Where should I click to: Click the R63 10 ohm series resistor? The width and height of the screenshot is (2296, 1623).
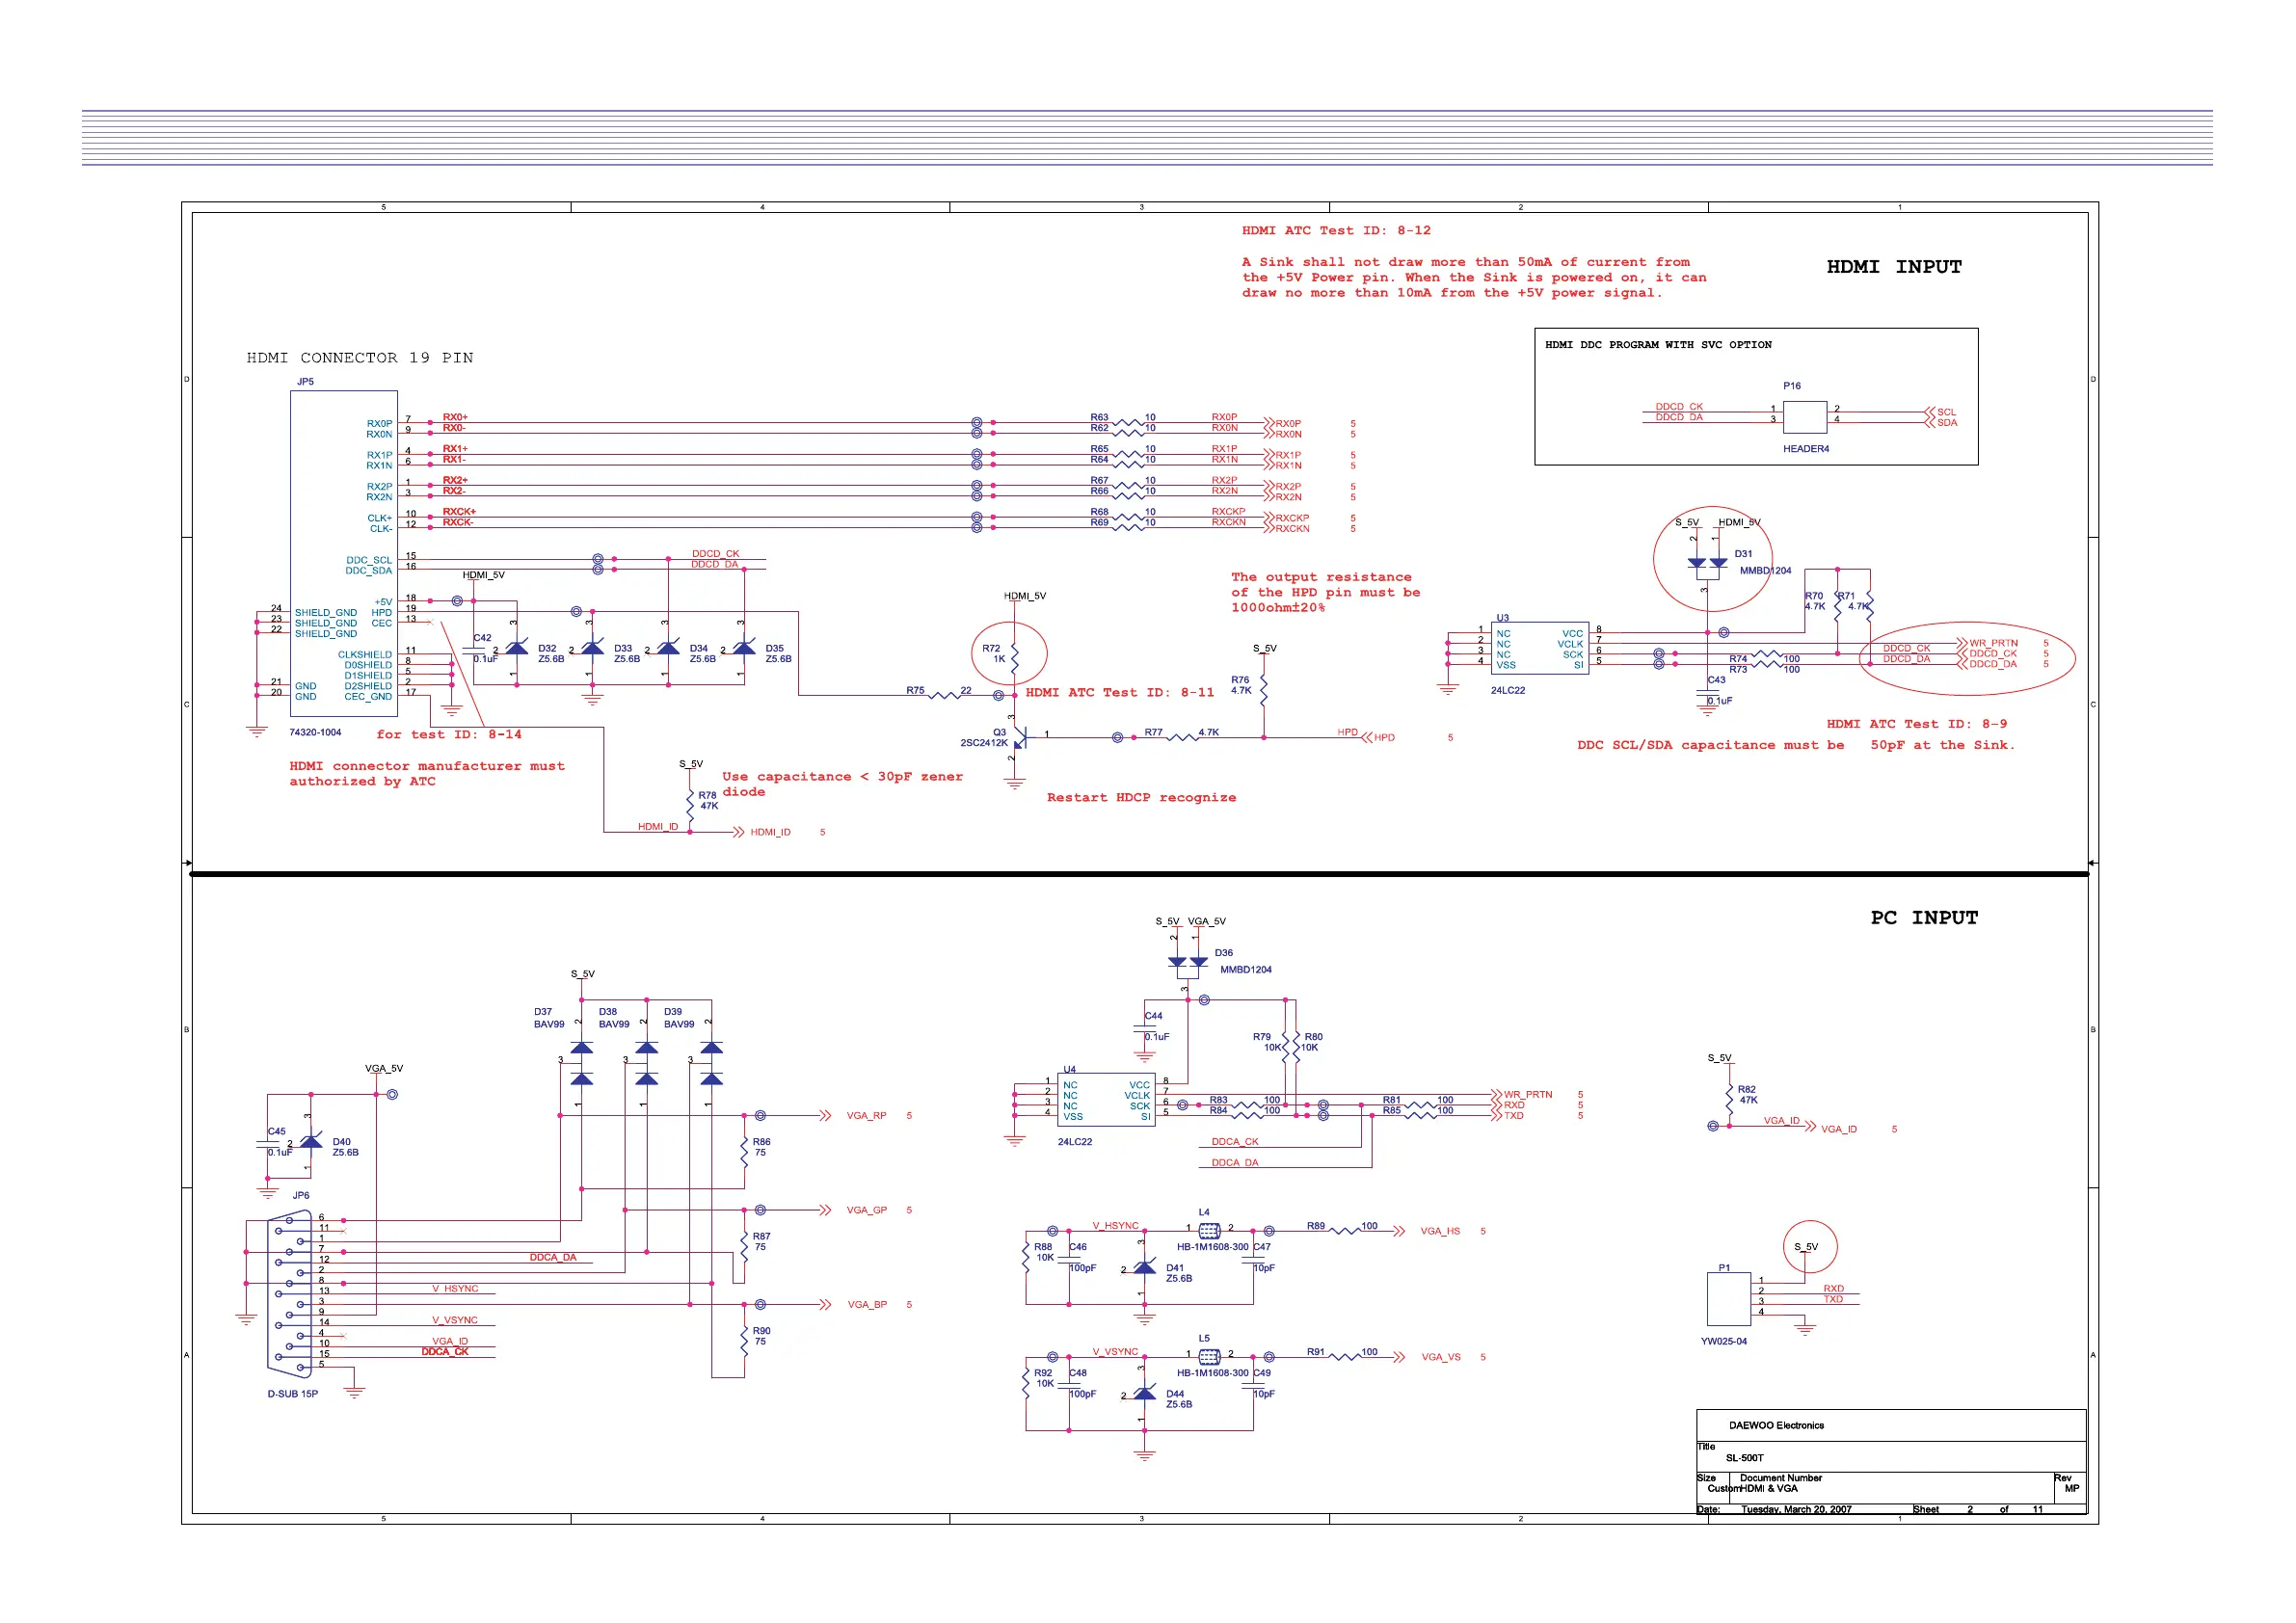(x=1128, y=423)
